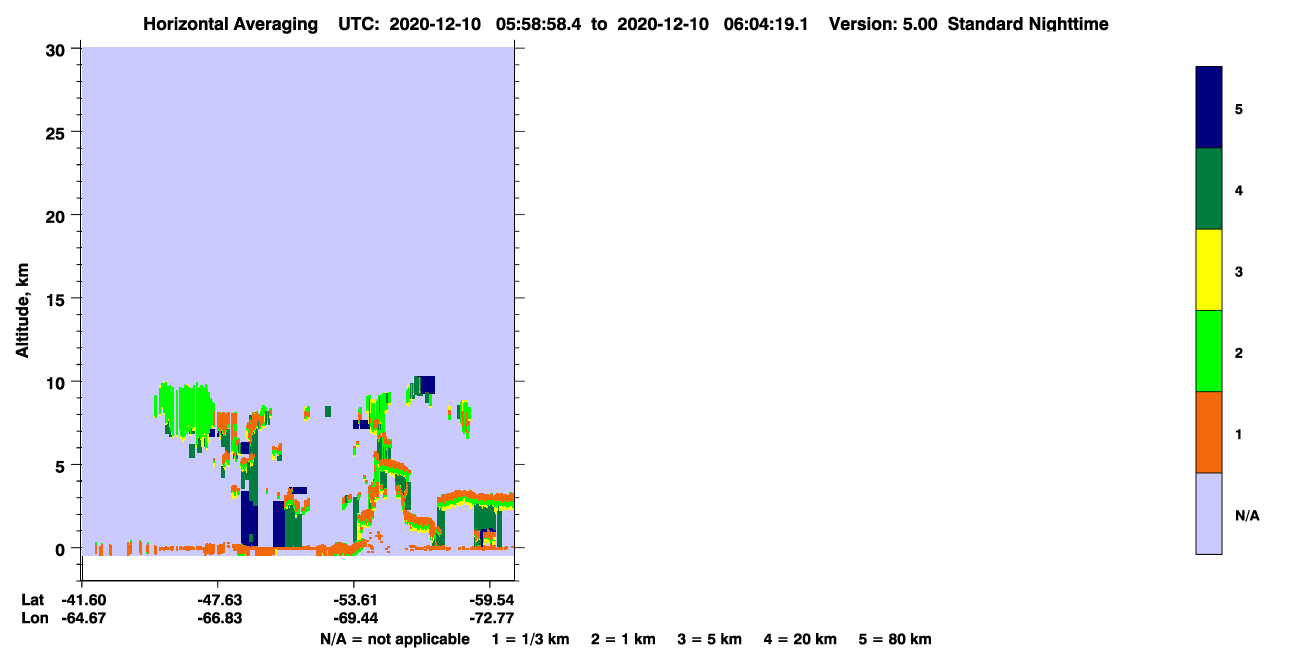The height and width of the screenshot is (667, 1300).
Task: Click the dark green color bar segment for level 4
Action: [1209, 189]
